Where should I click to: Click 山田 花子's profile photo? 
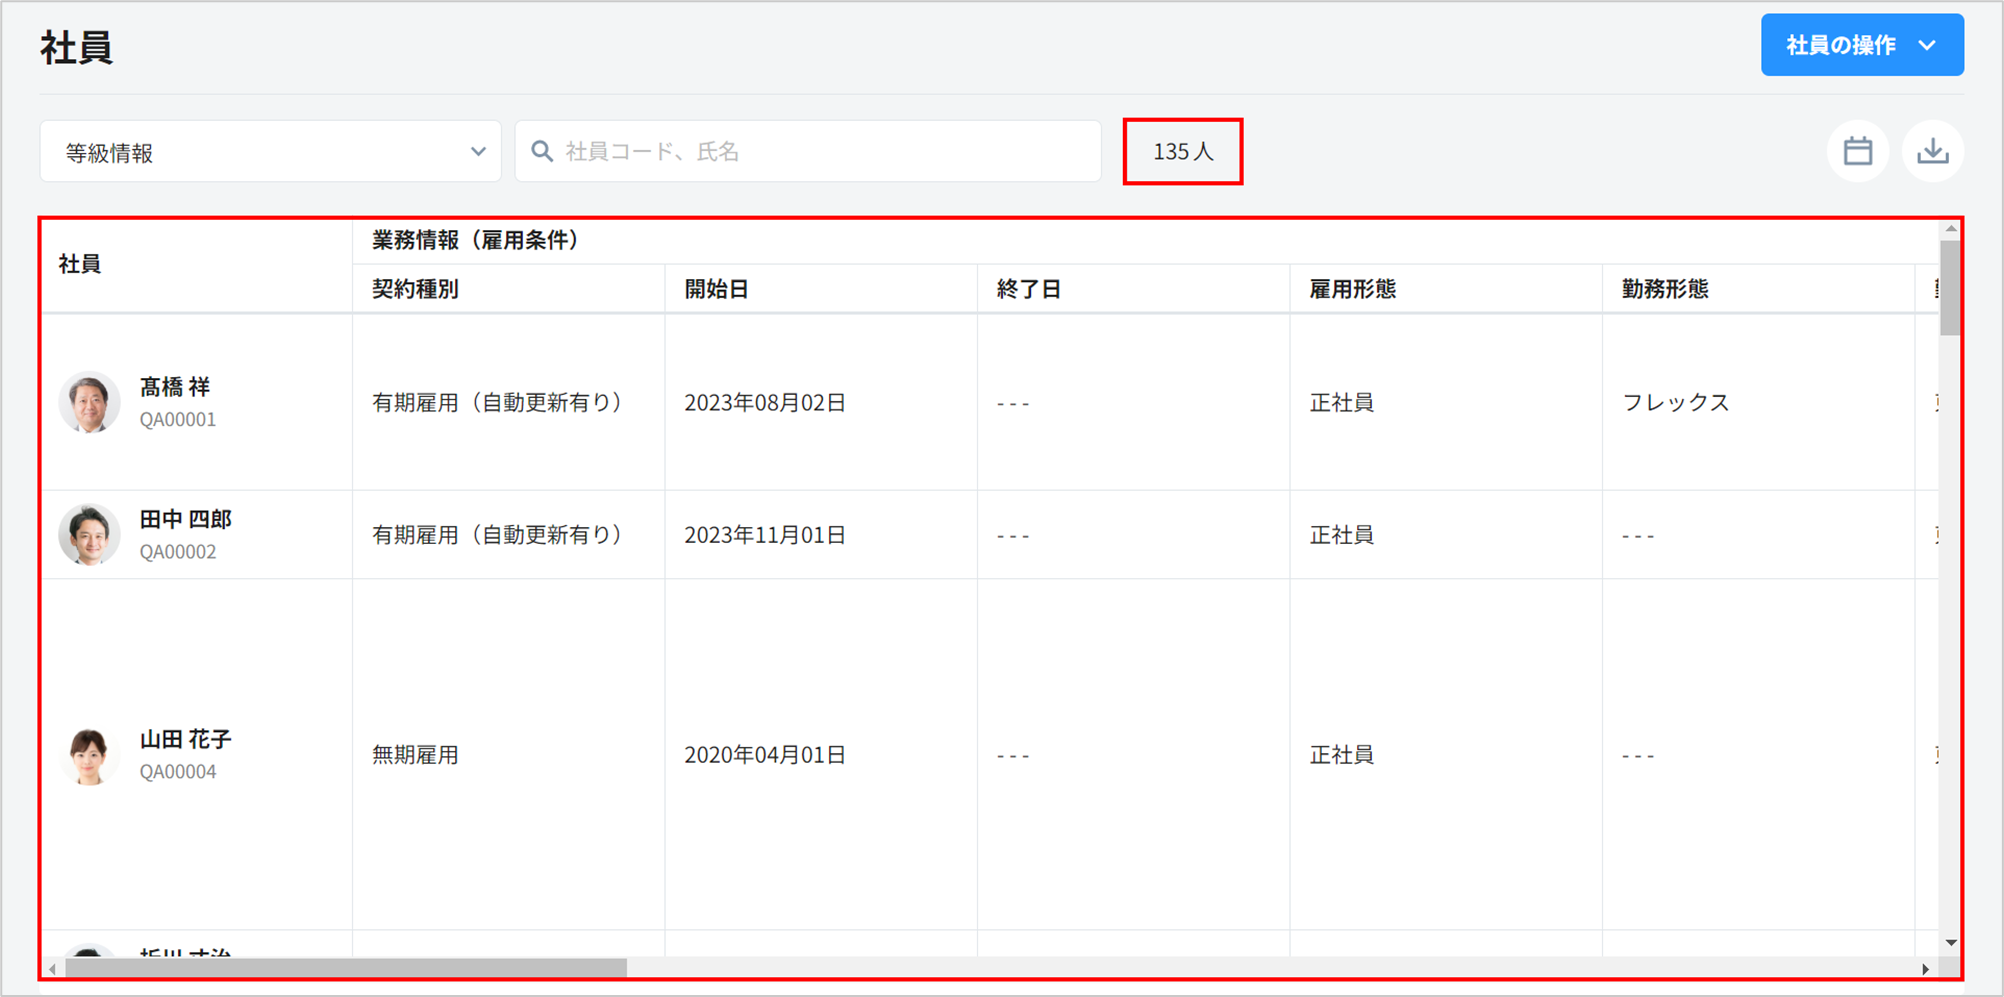(89, 755)
